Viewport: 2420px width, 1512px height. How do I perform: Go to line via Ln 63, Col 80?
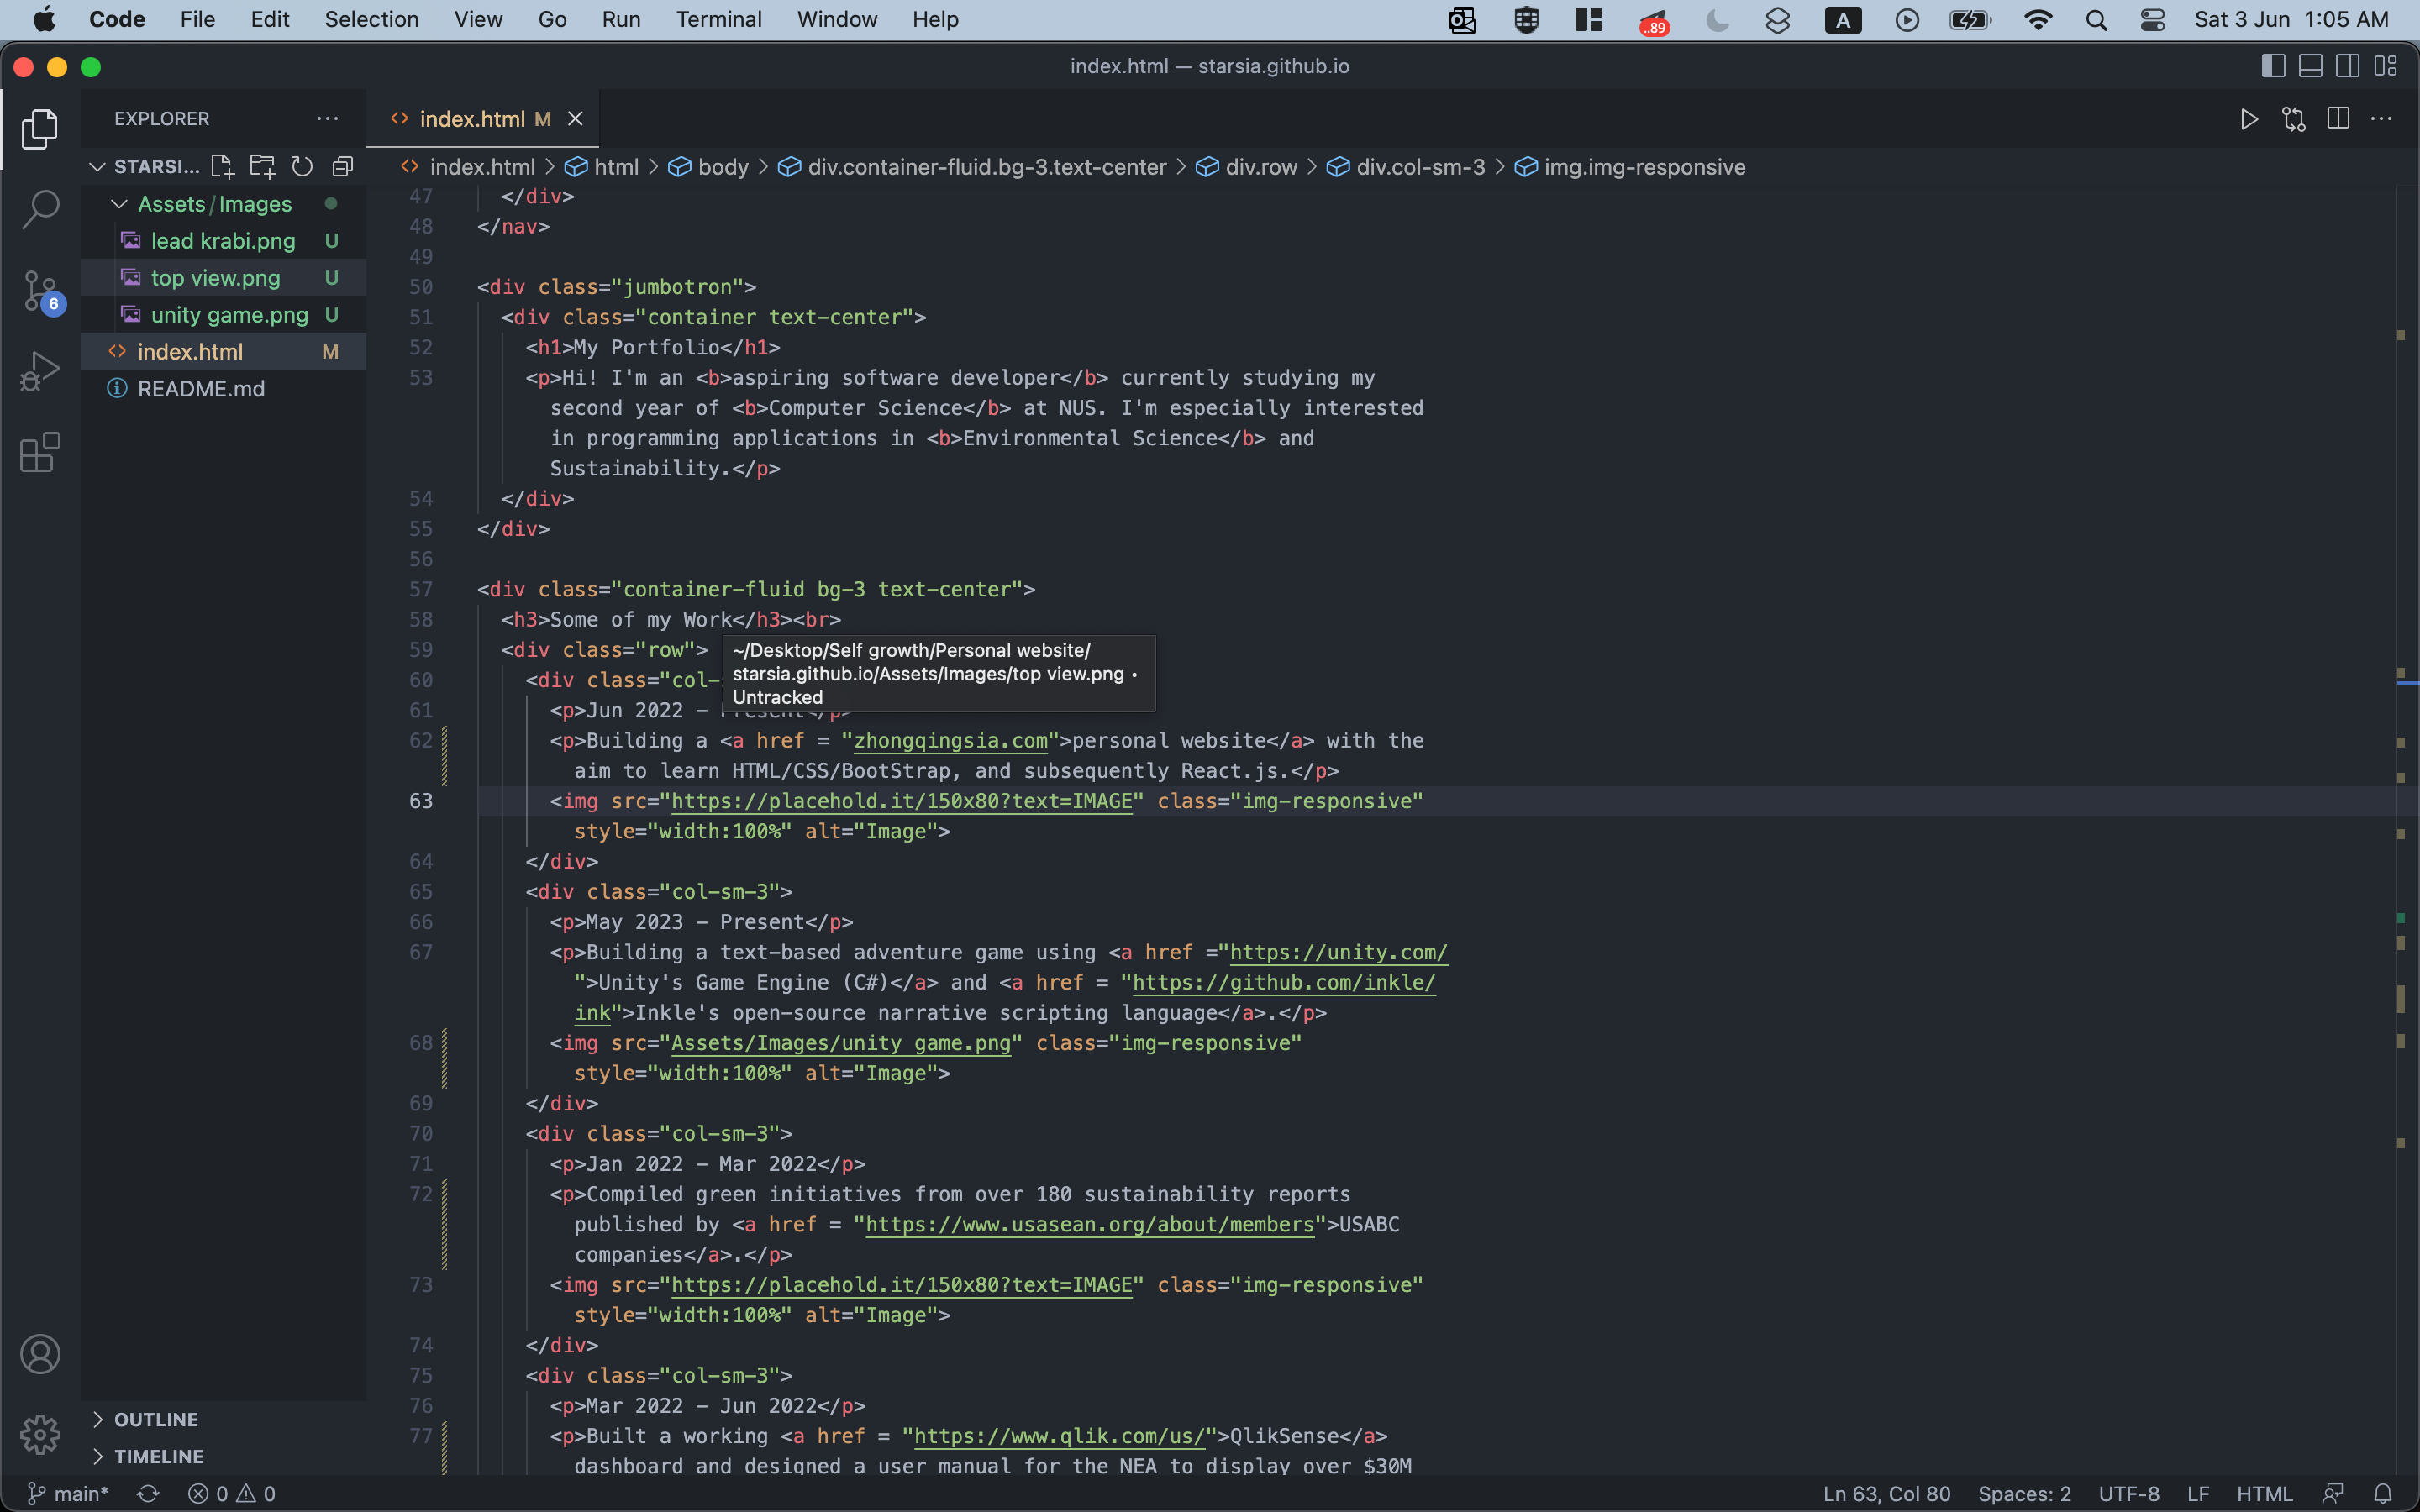(x=1886, y=1493)
